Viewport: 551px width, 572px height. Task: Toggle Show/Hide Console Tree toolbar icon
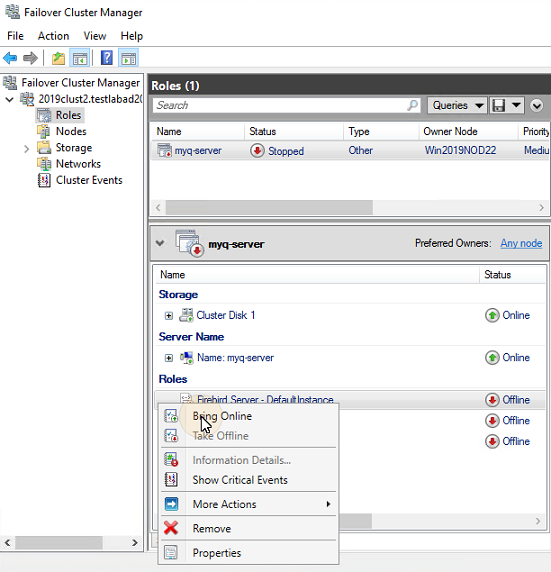[80, 58]
